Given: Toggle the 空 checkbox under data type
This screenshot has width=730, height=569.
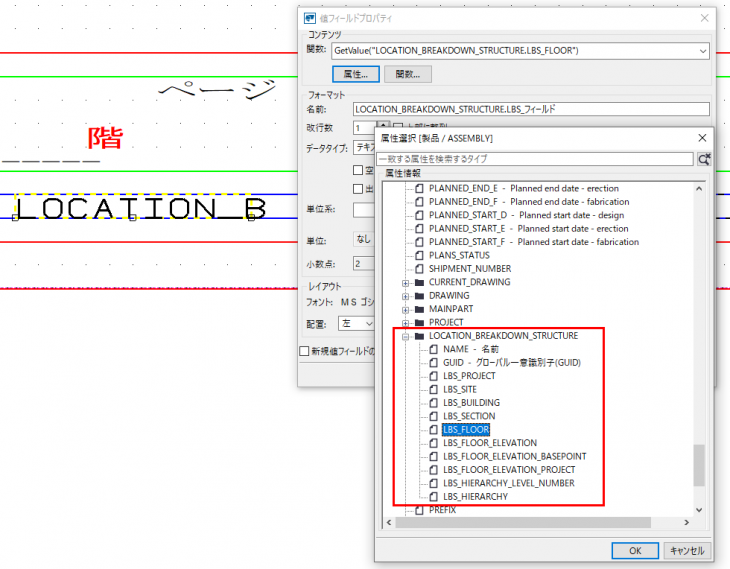Looking at the screenshot, I should click(358, 170).
